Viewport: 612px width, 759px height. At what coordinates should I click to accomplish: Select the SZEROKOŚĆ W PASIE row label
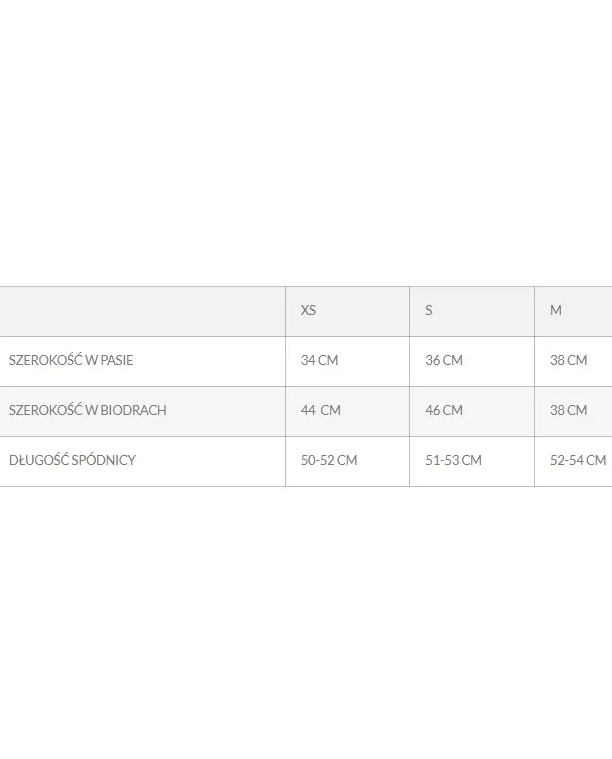[71, 360]
